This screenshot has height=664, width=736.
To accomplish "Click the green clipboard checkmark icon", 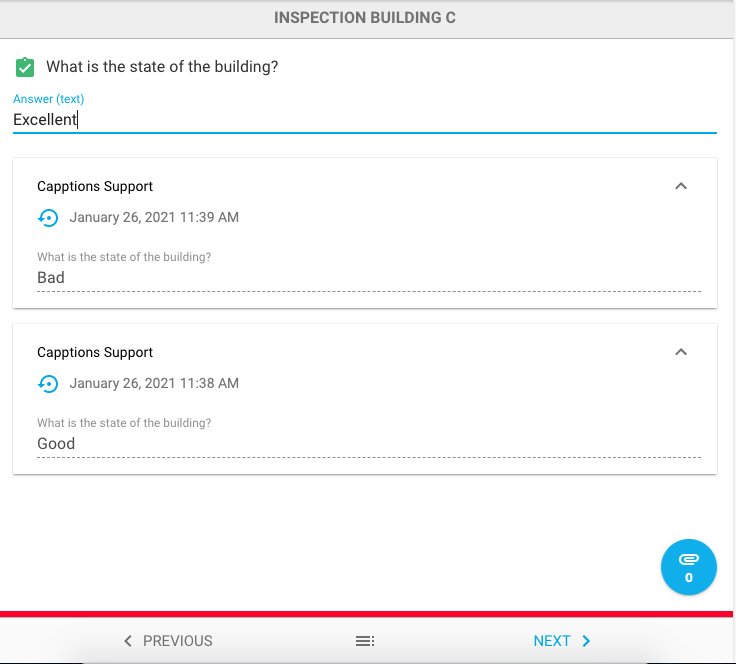I will point(25,67).
